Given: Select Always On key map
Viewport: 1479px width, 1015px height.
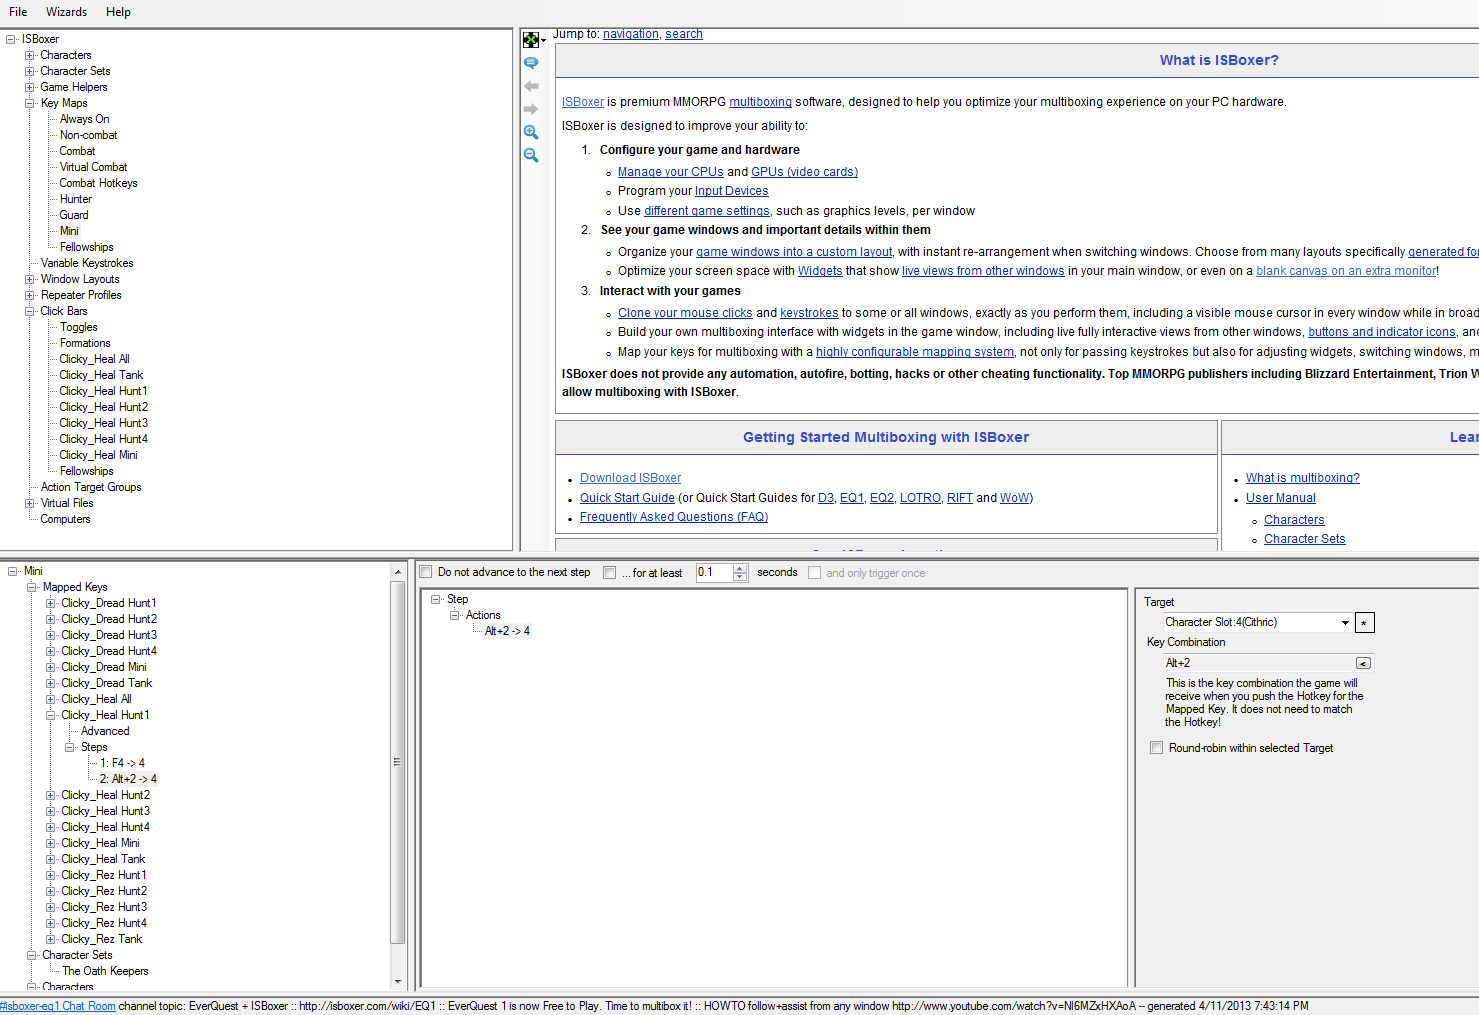Looking at the screenshot, I should click(x=85, y=119).
